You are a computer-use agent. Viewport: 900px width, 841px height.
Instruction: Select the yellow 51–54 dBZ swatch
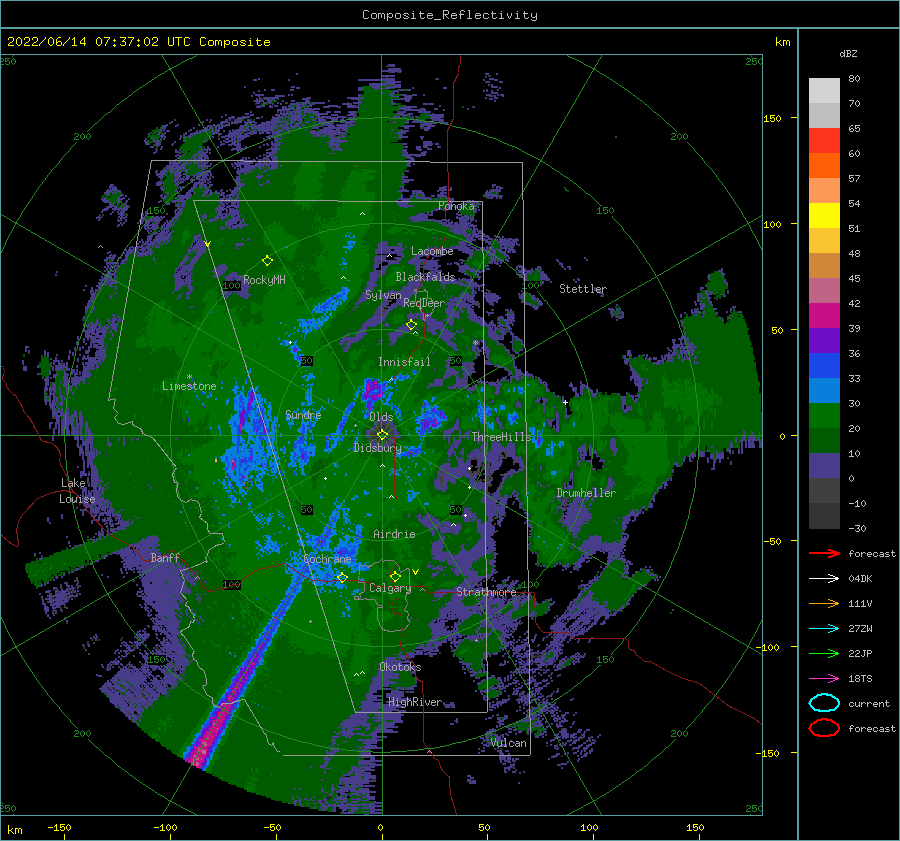pos(824,216)
